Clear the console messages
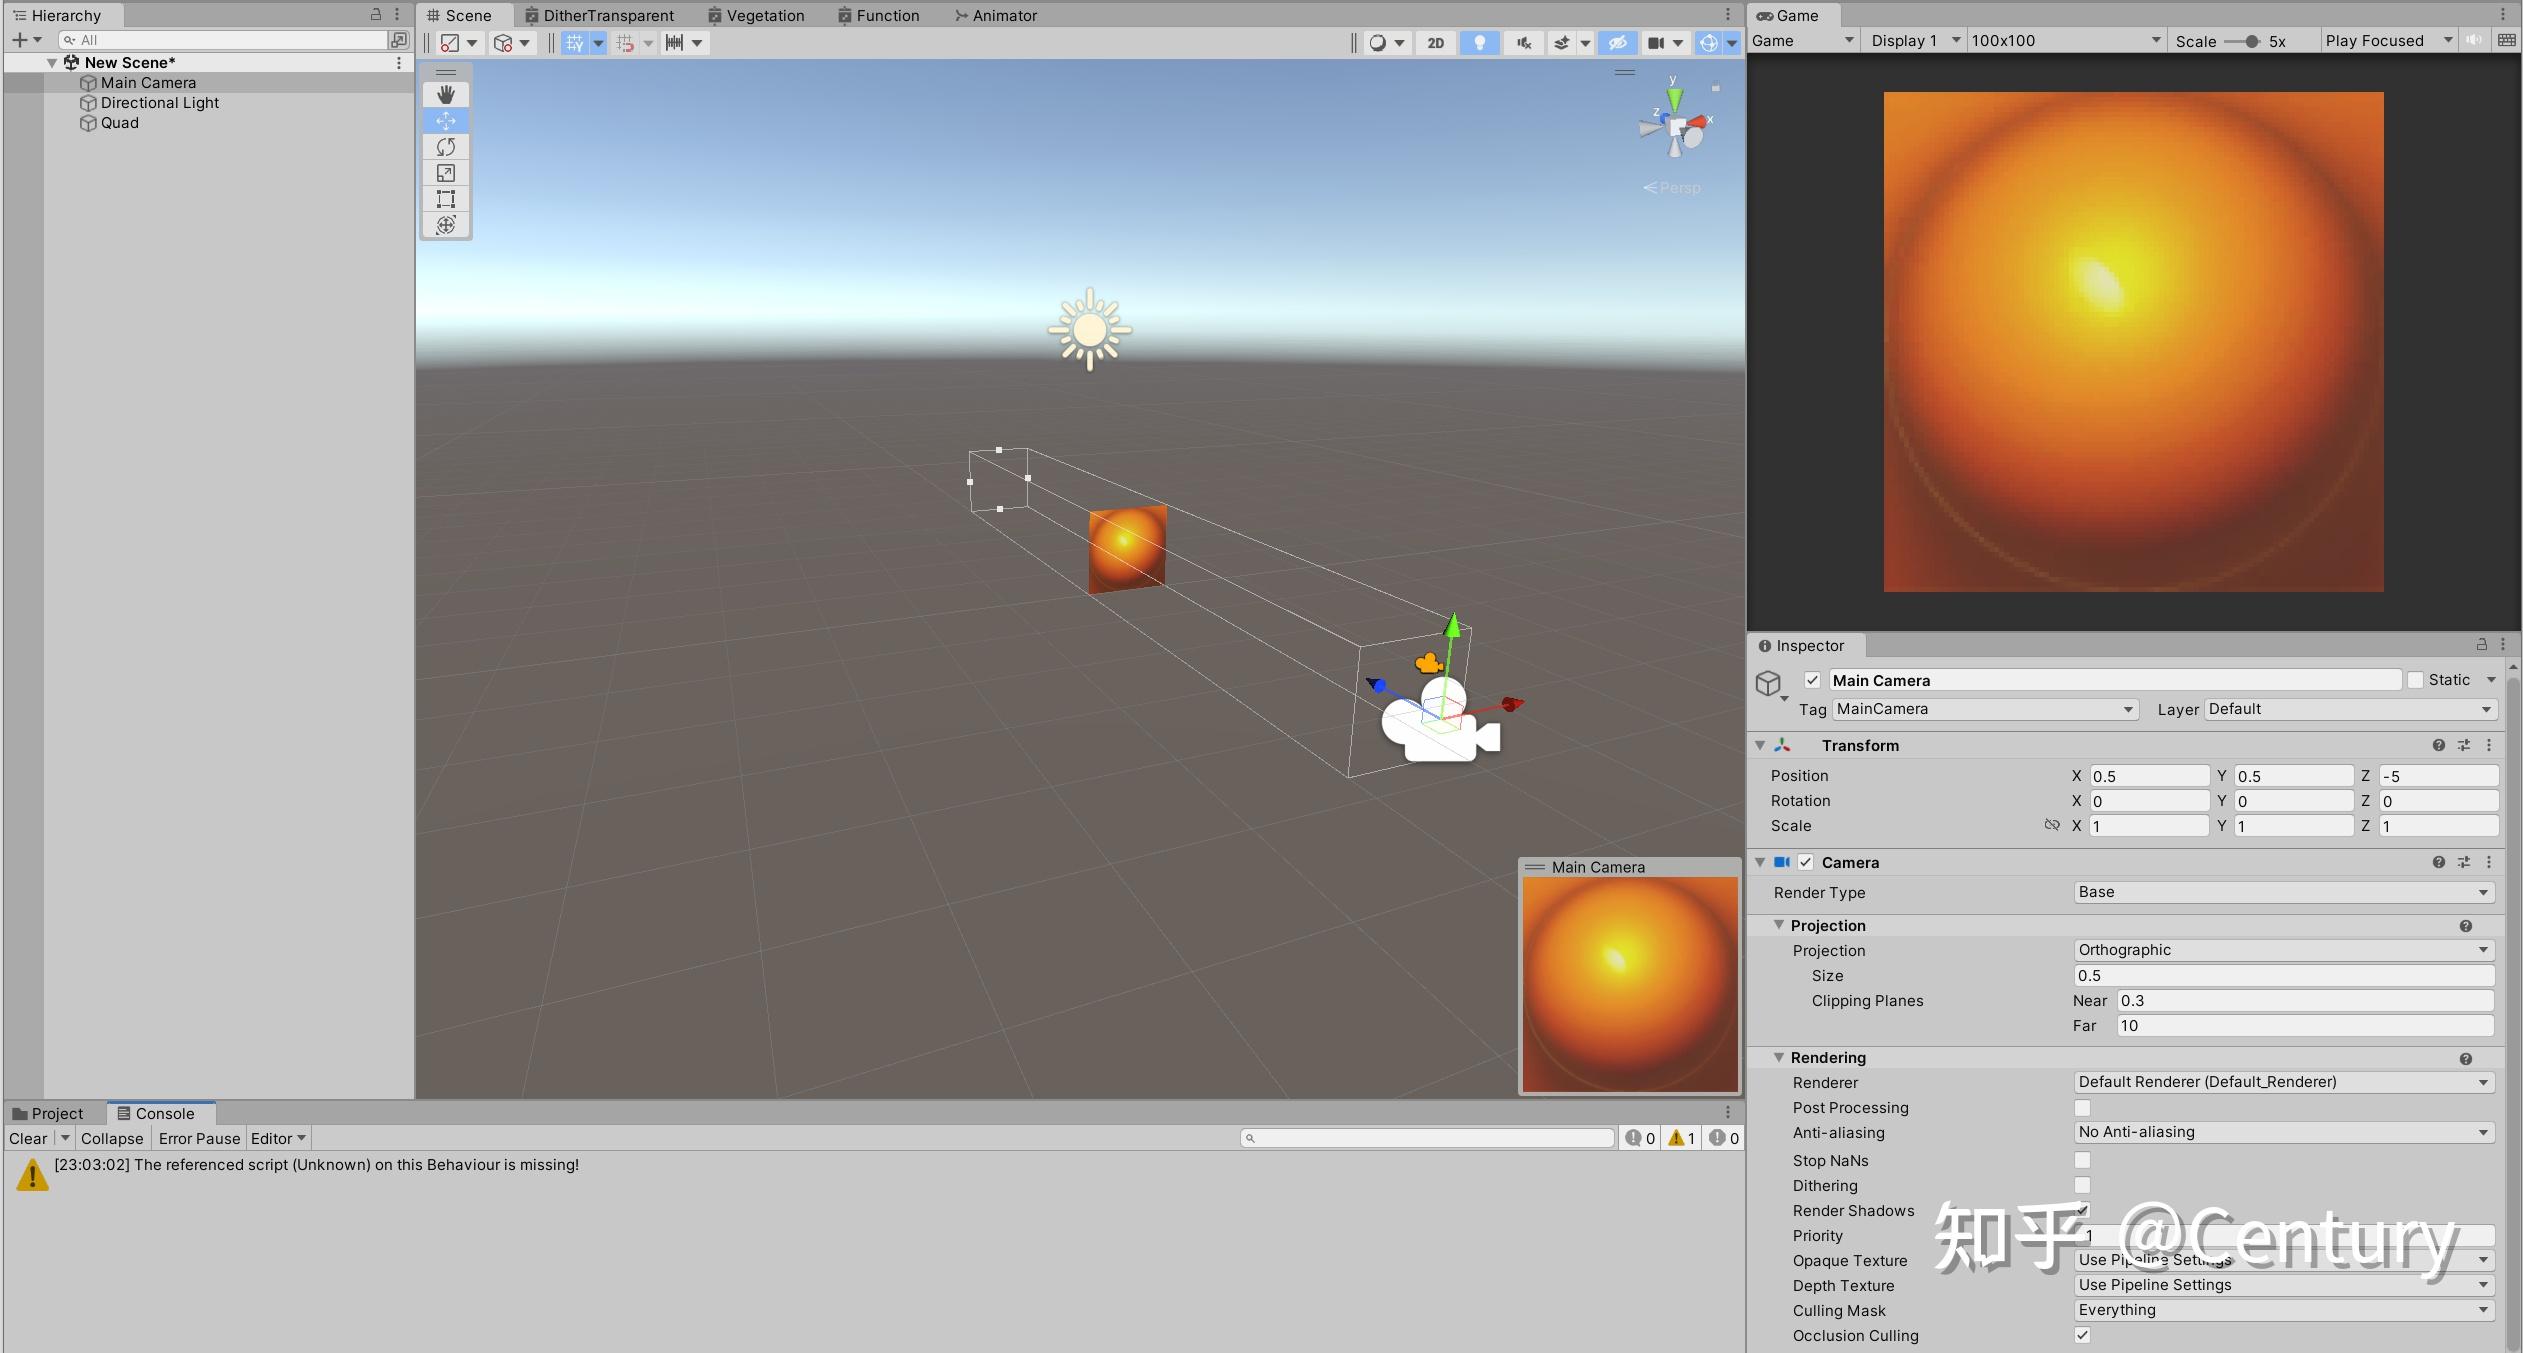Screen dimensions: 2523x1353 pos(28,1138)
